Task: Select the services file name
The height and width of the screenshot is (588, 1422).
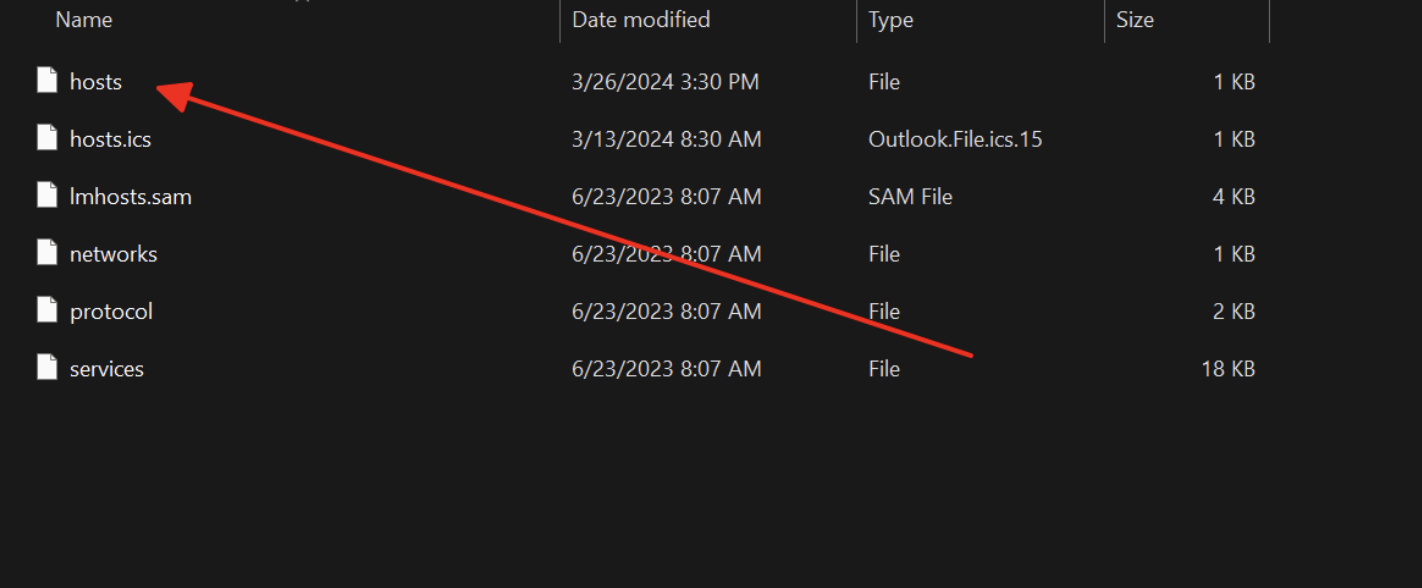Action: pos(107,369)
